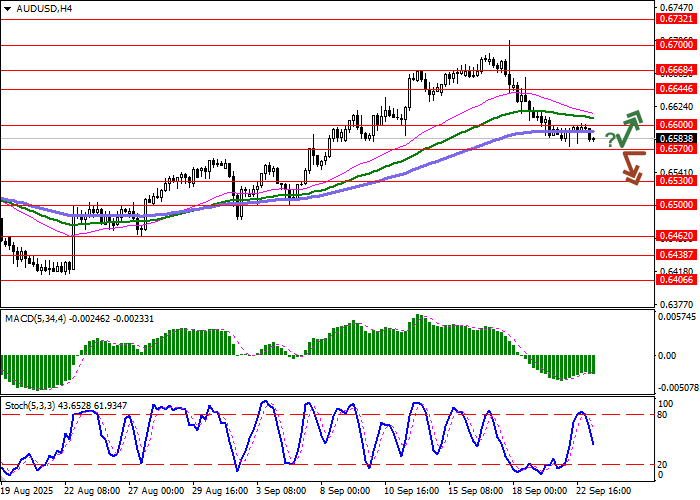Select the 0.66684 red price level label
700x500 pixels.
point(676,70)
